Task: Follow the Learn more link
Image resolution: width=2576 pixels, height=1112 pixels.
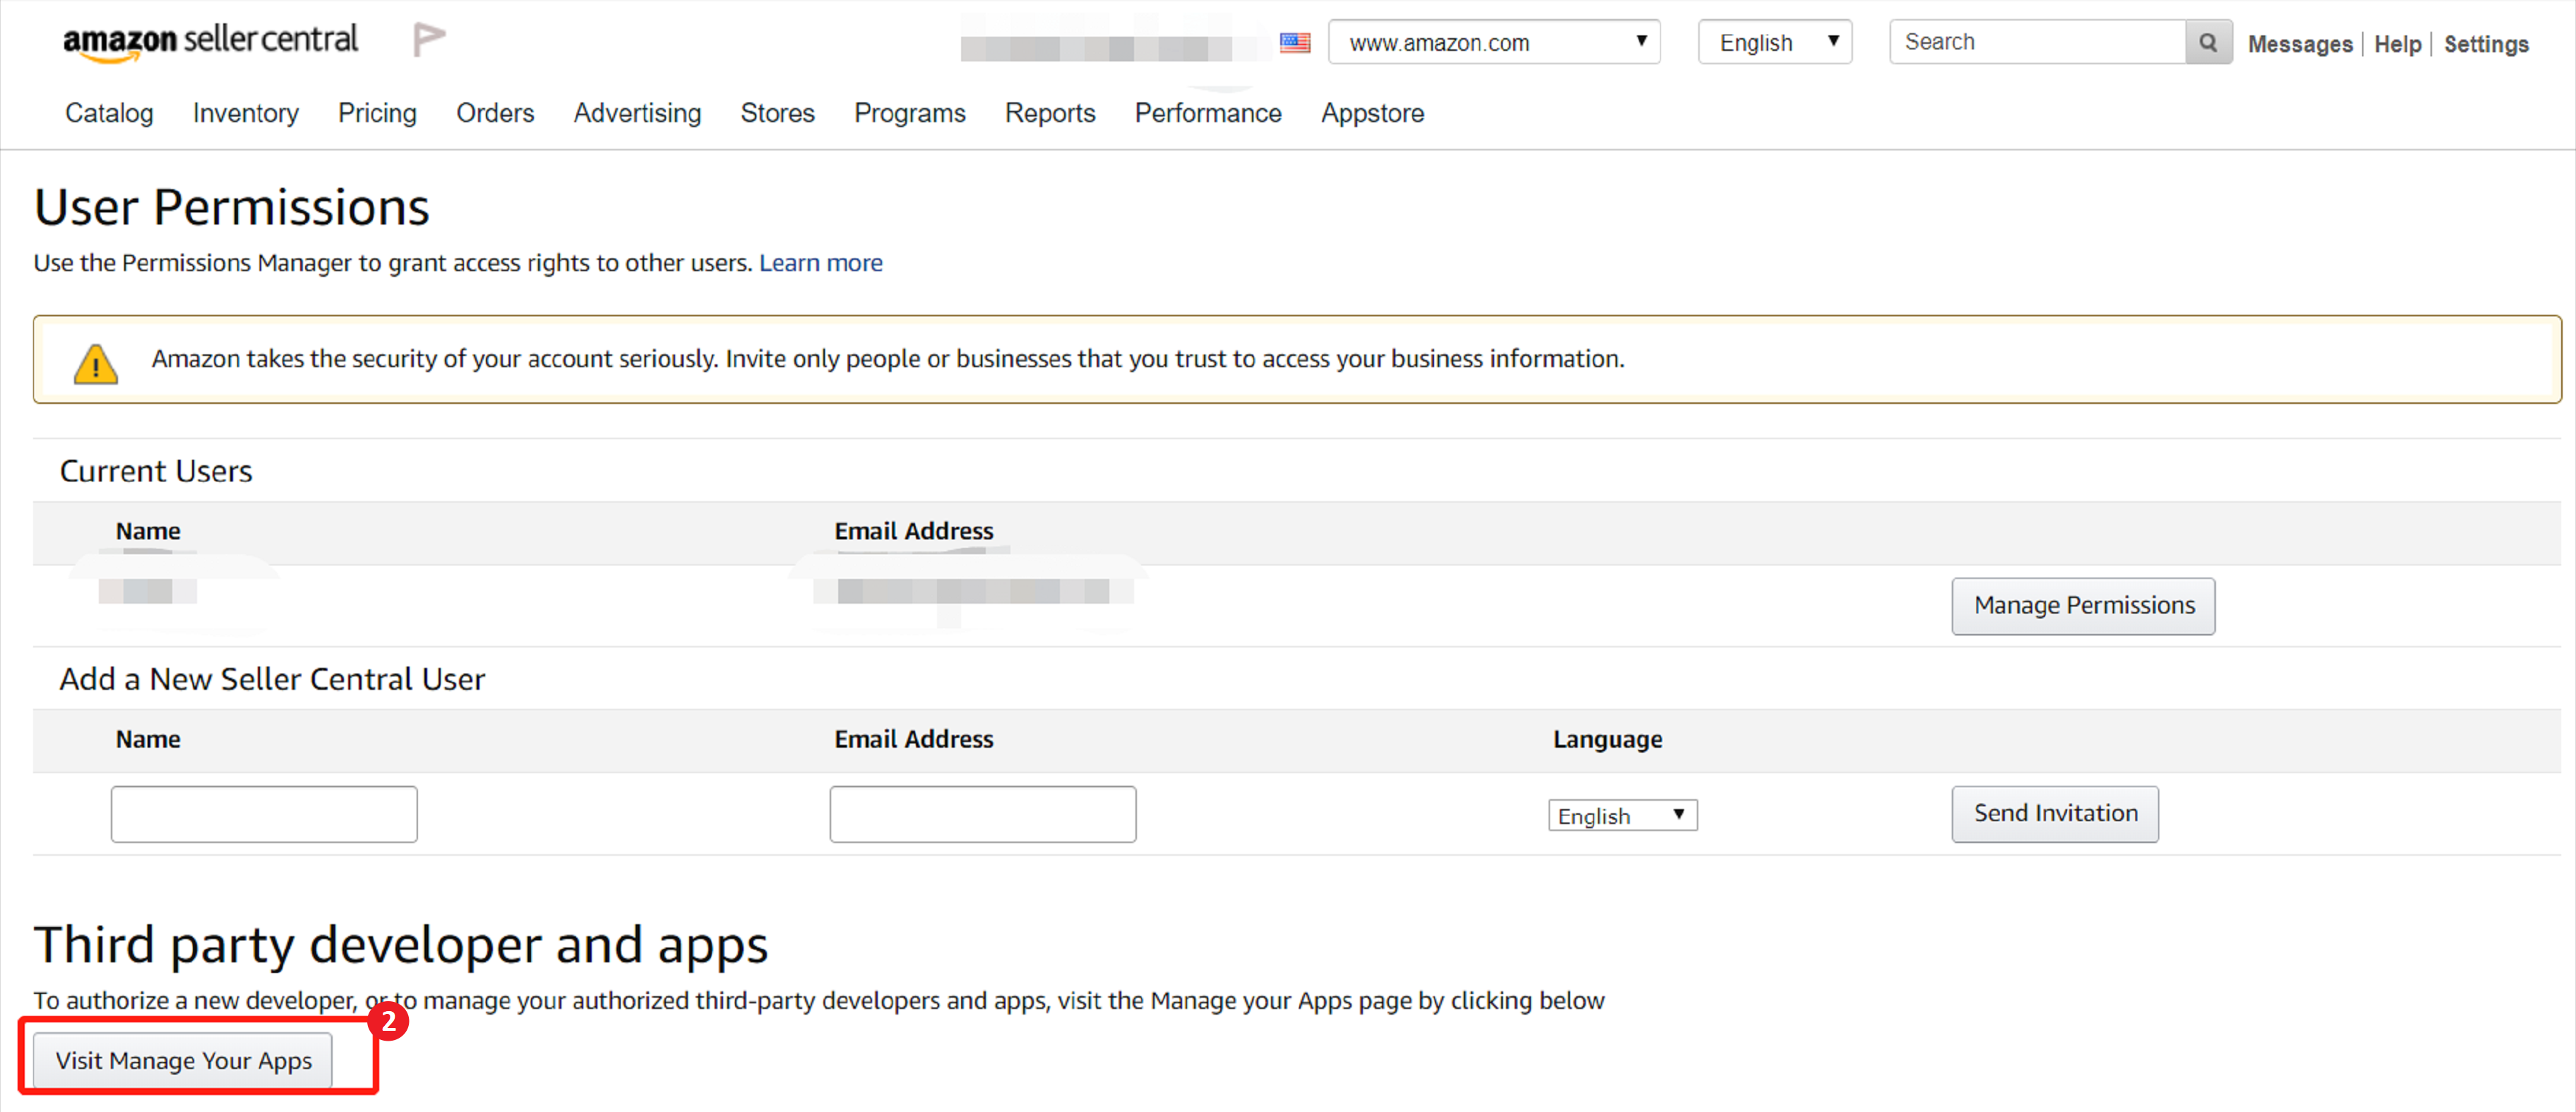Action: (x=820, y=262)
